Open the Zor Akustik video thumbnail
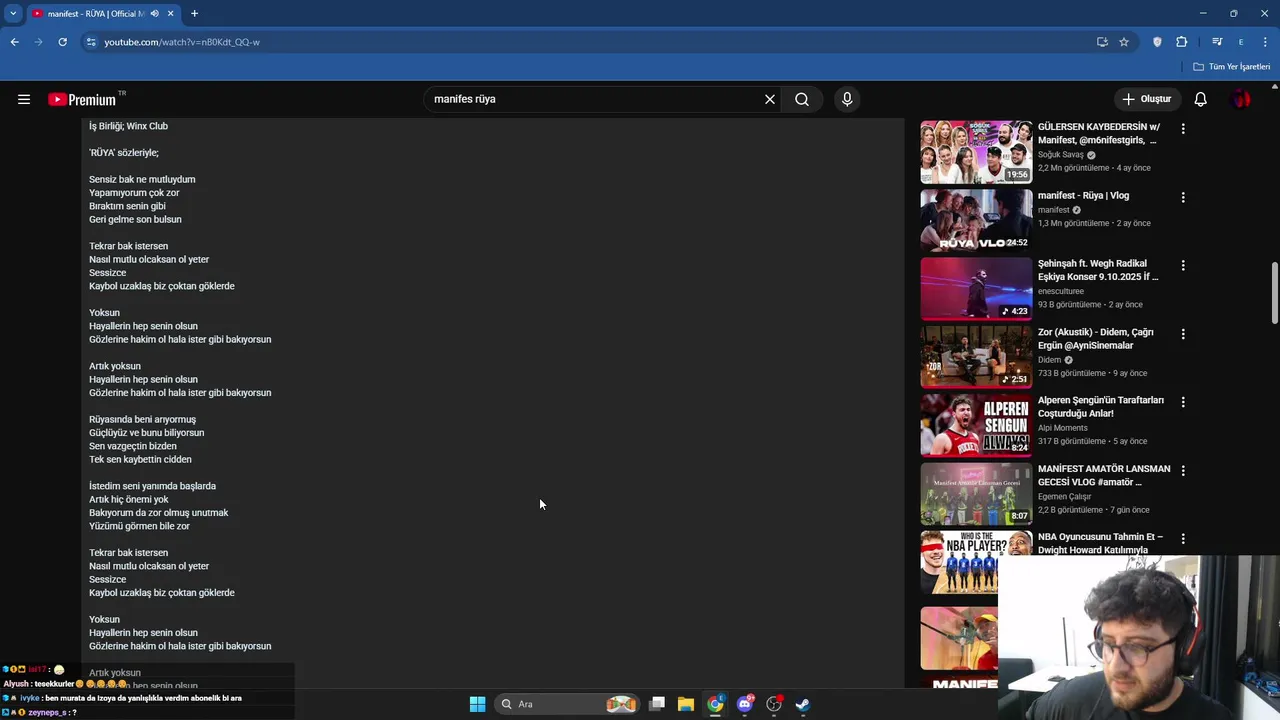Image resolution: width=1280 pixels, height=720 pixels. 976,357
